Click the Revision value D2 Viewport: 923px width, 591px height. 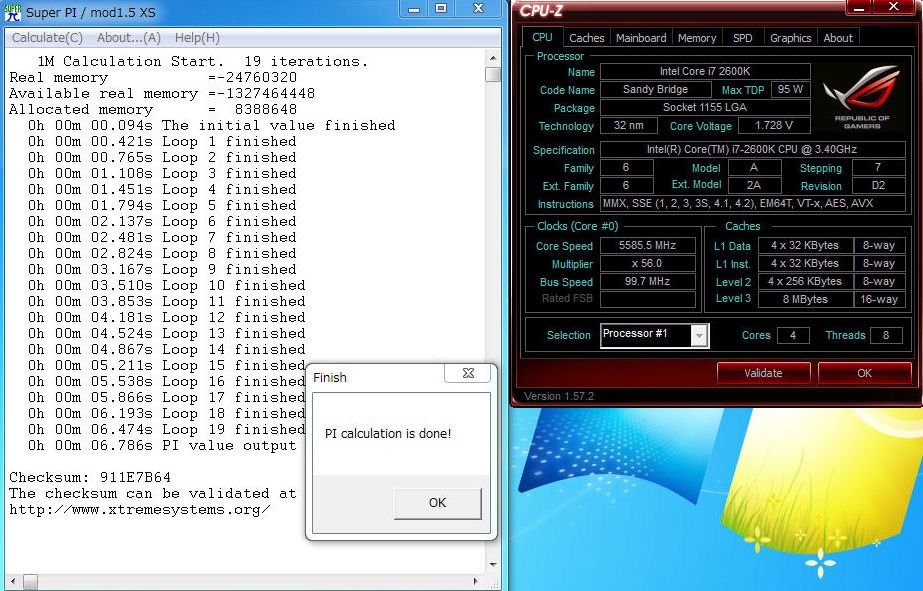(x=878, y=185)
